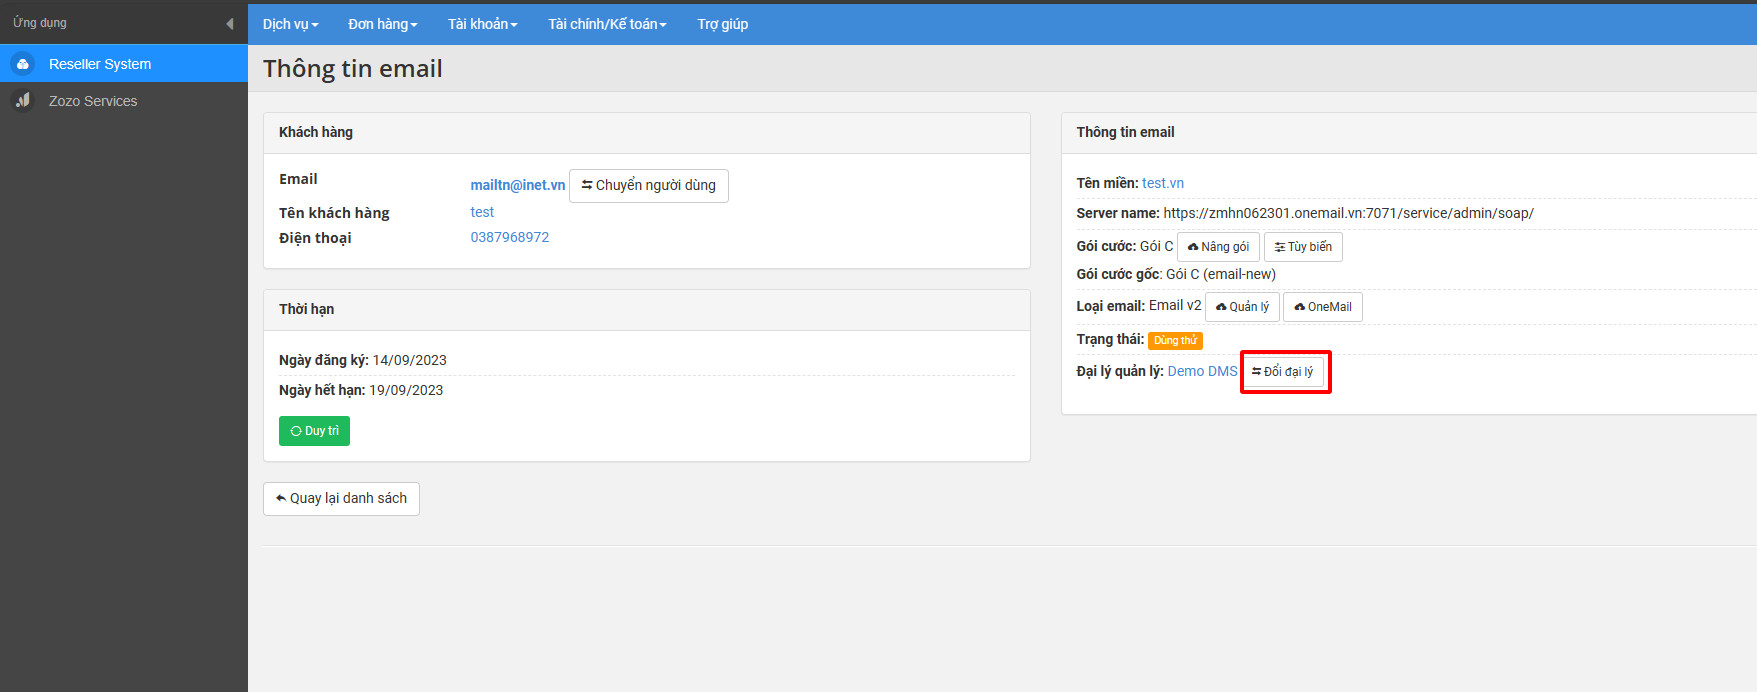1757x692 pixels.
Task: Open Reseller System in sidebar
Action: pos(124,64)
